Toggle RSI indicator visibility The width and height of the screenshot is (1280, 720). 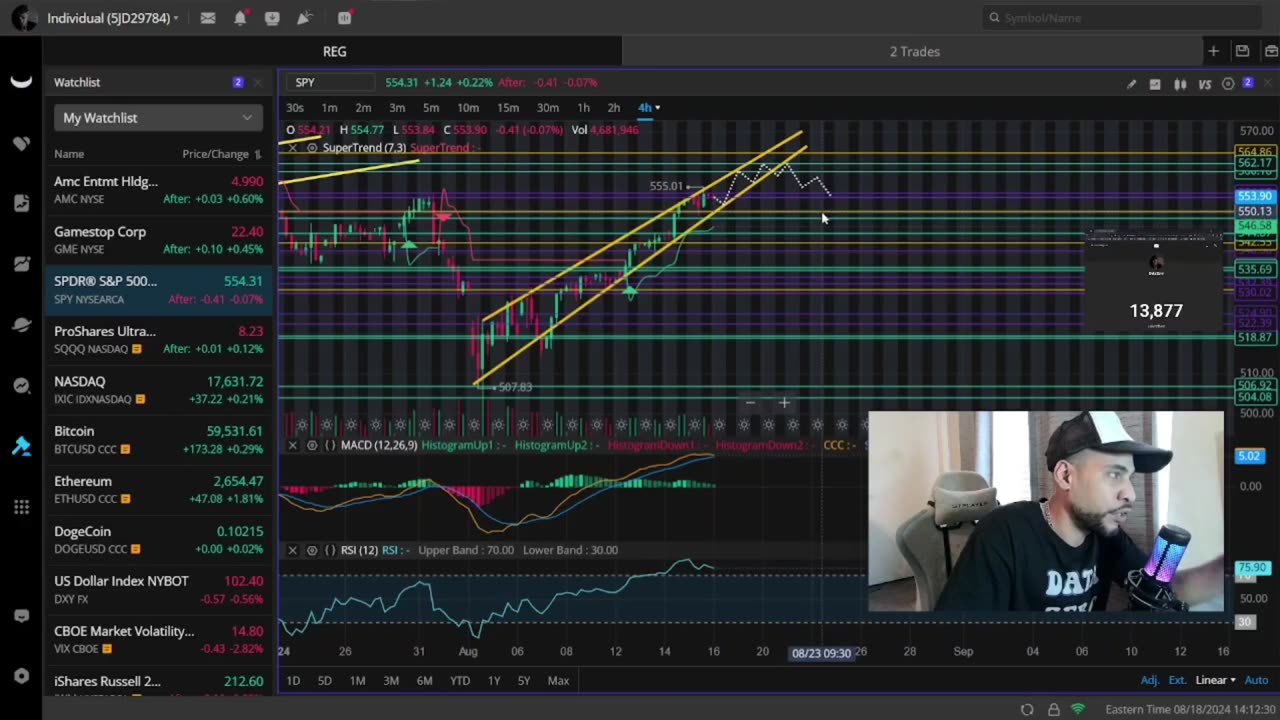(312, 550)
